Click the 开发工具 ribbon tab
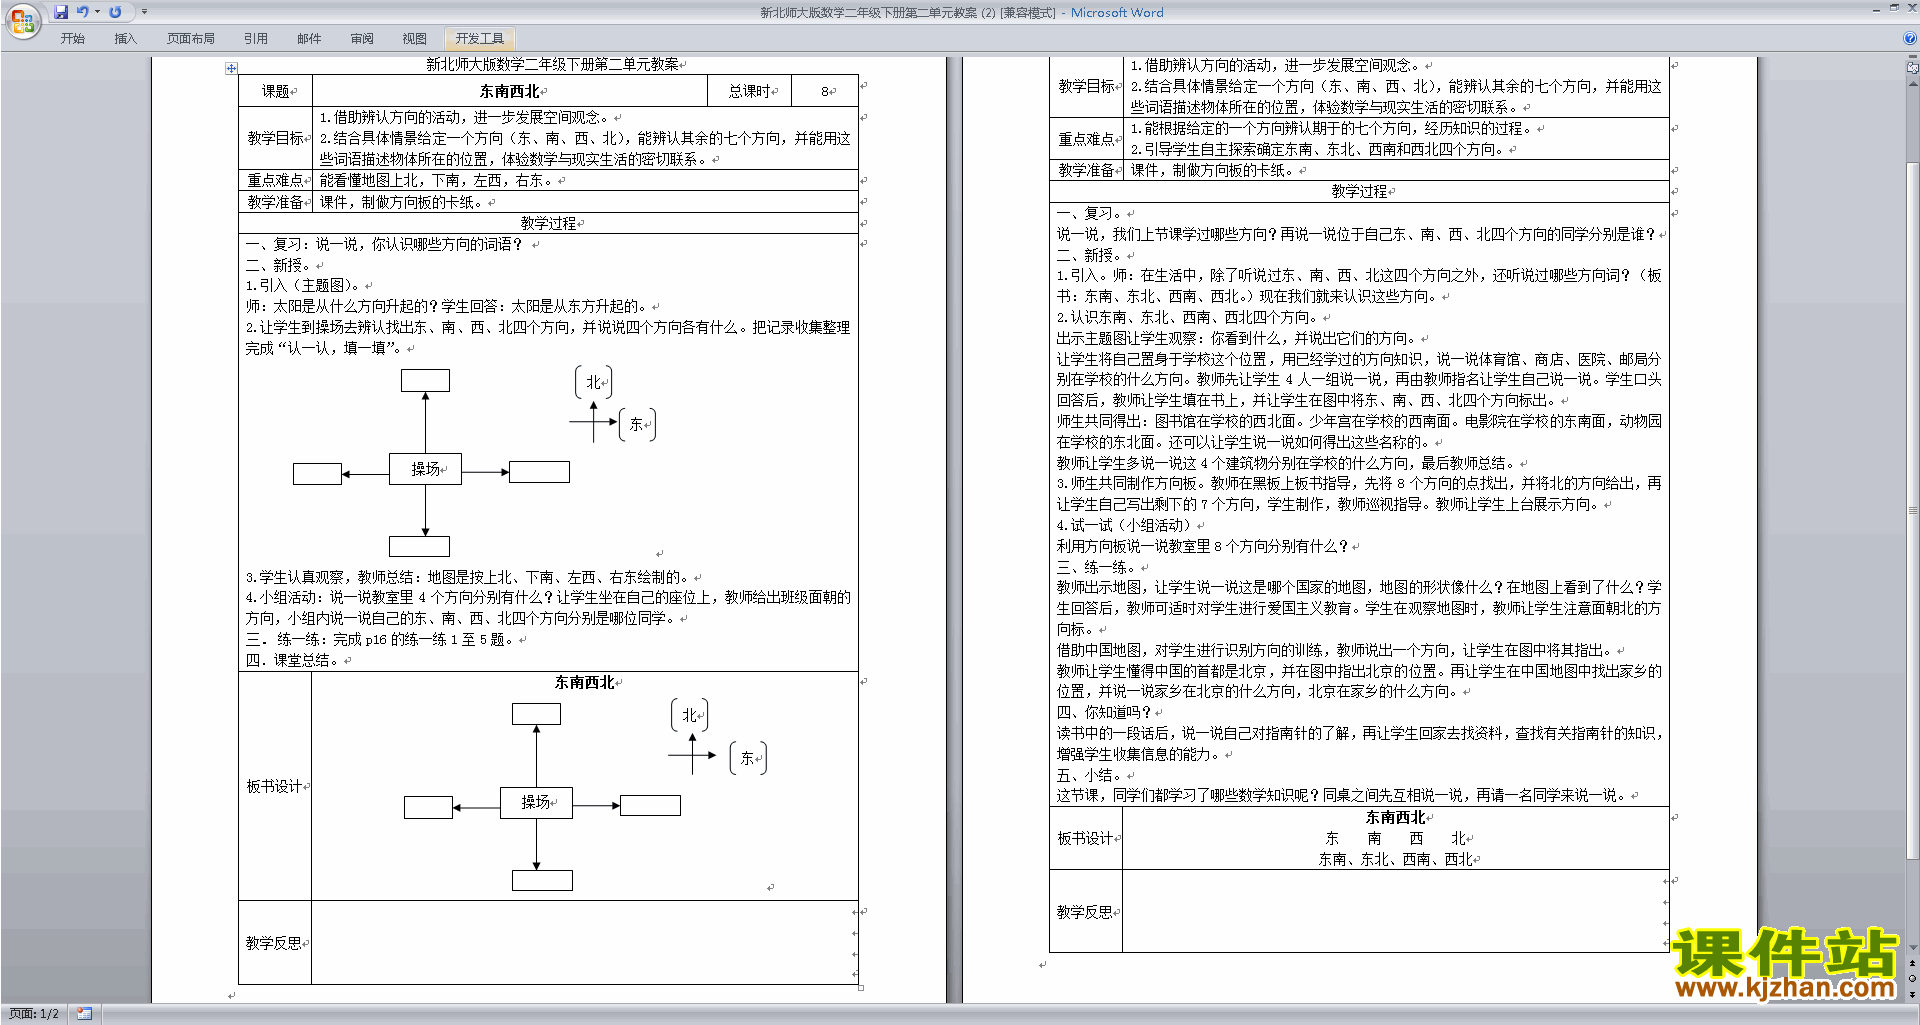This screenshot has width=1920, height=1025. pos(479,38)
